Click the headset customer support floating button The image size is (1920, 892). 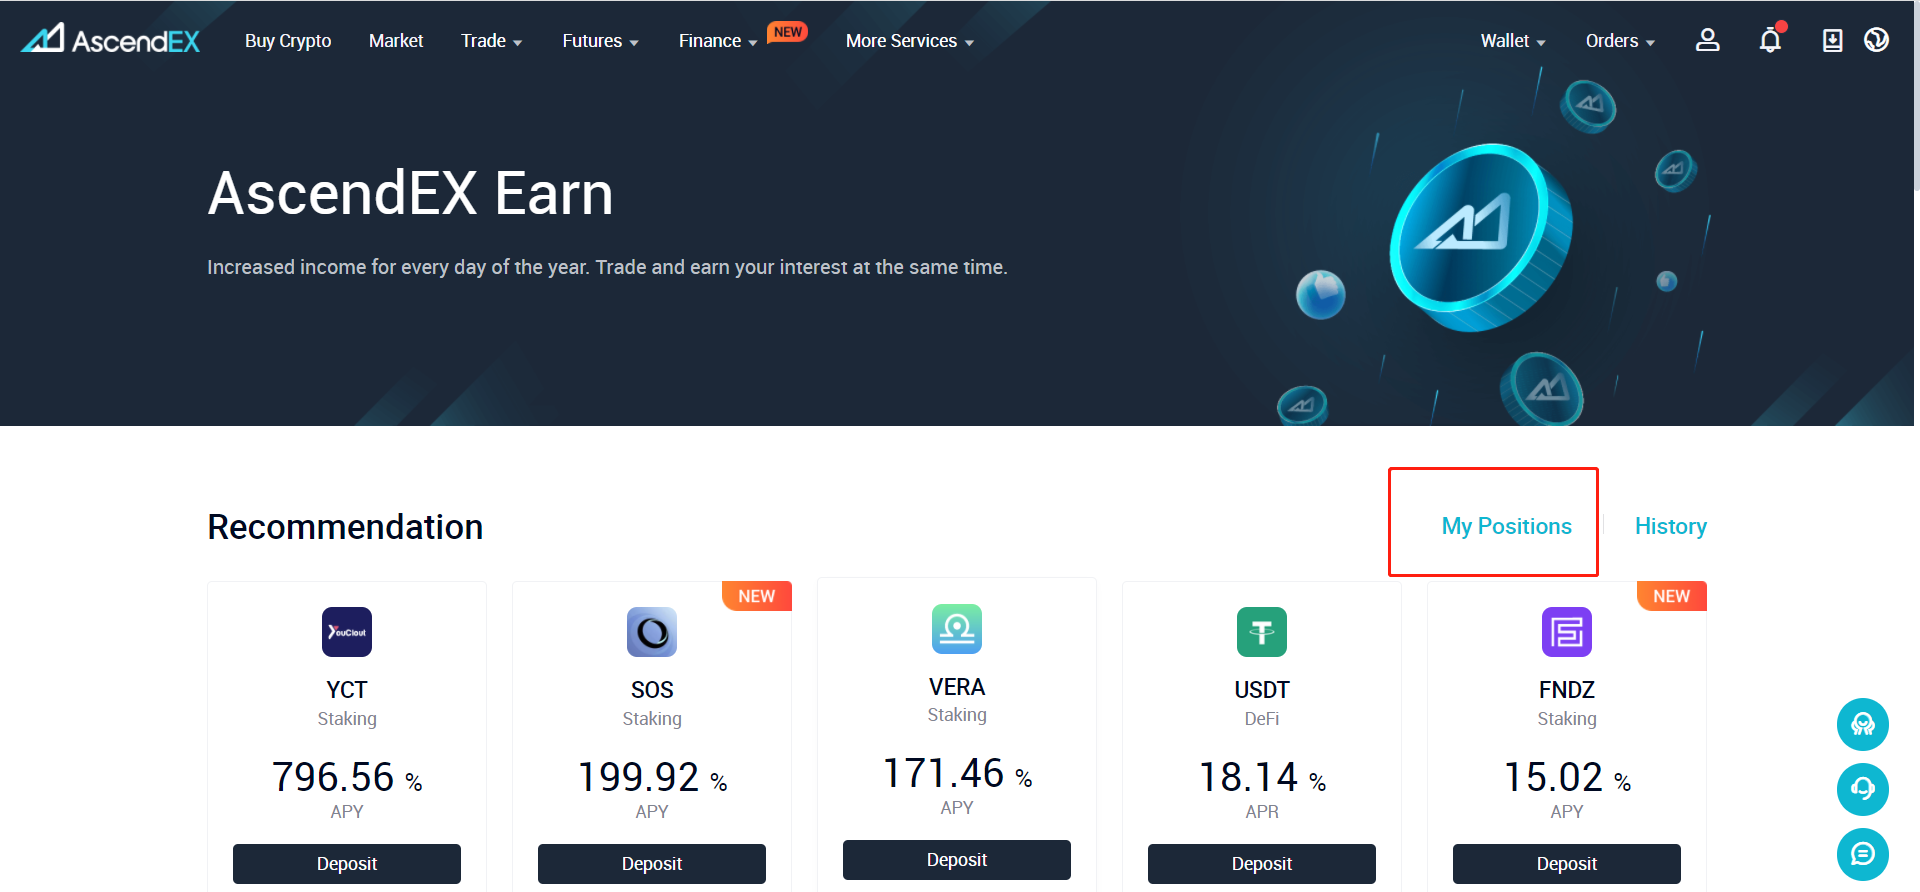click(1862, 789)
